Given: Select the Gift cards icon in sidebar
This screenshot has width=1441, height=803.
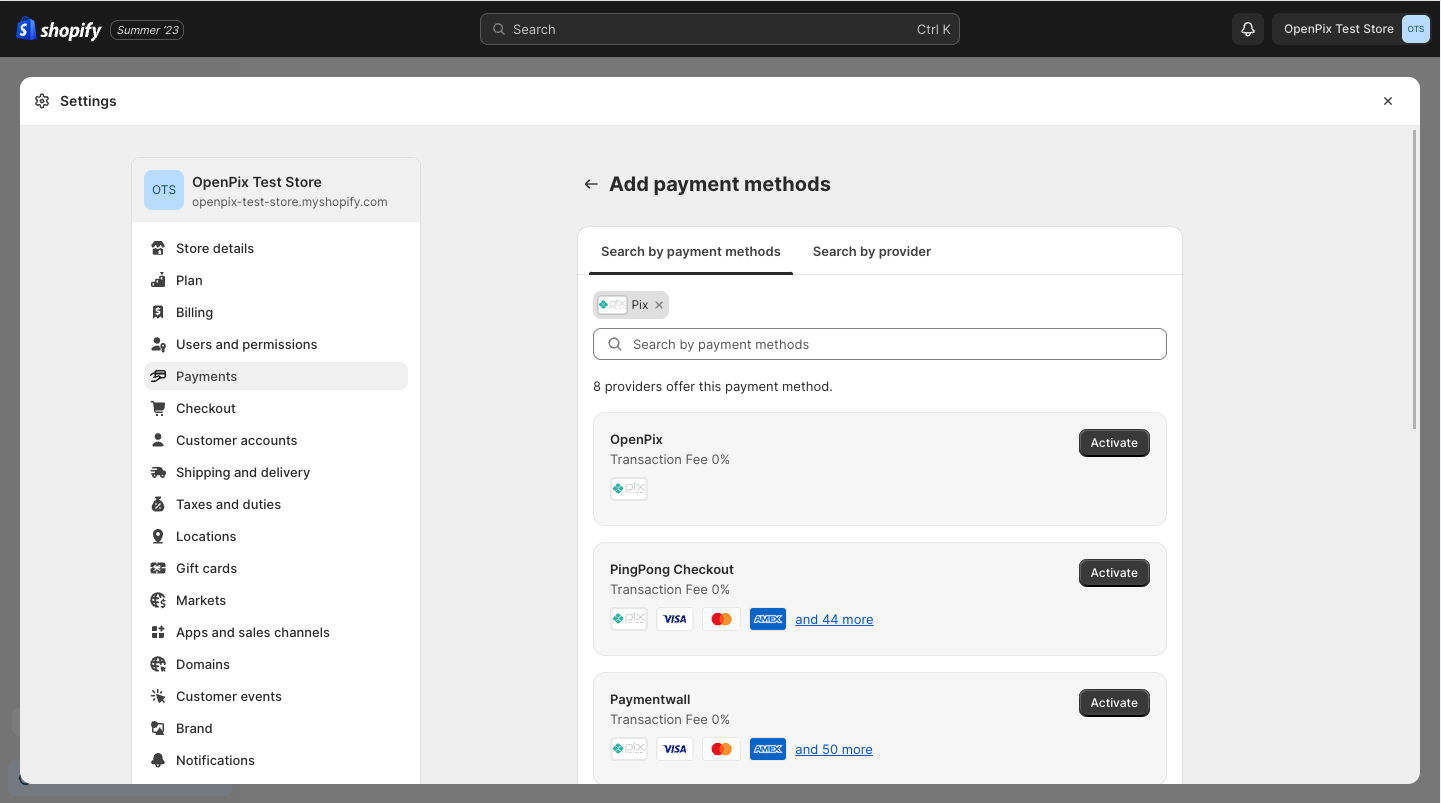Looking at the screenshot, I should (158, 568).
